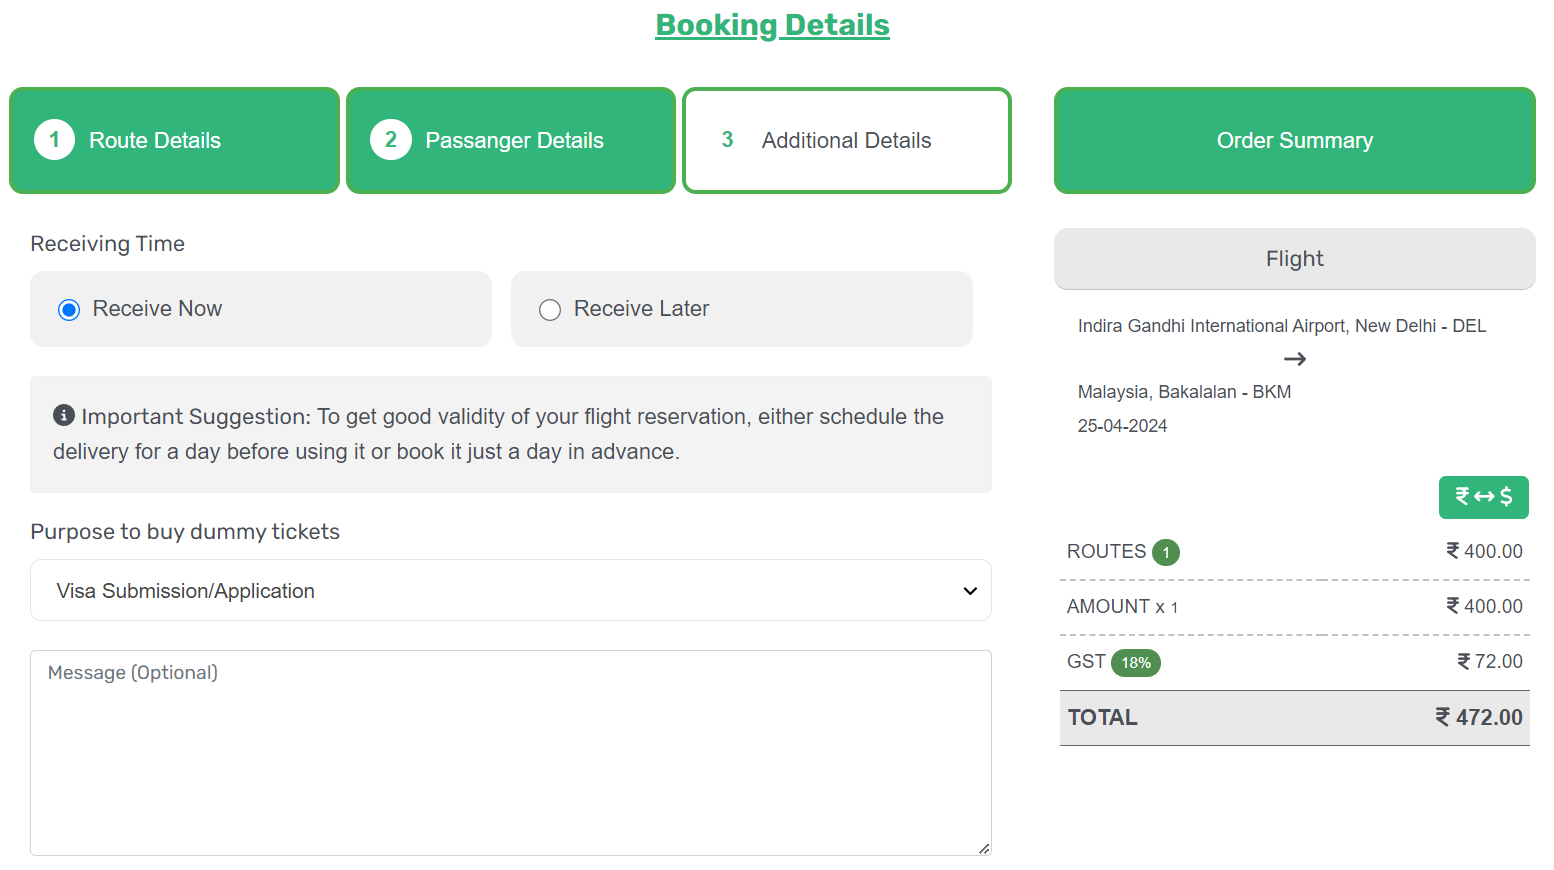
Task: Click the step 2 circle badge
Action: (x=391, y=140)
